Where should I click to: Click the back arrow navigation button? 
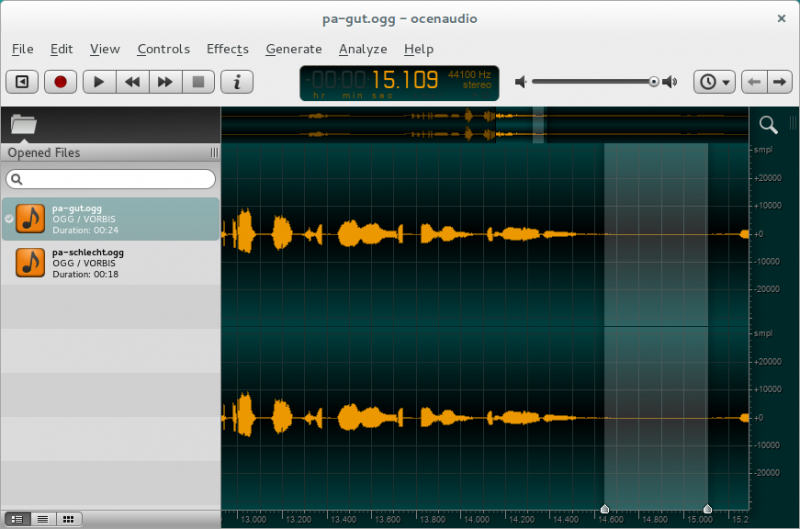[755, 82]
